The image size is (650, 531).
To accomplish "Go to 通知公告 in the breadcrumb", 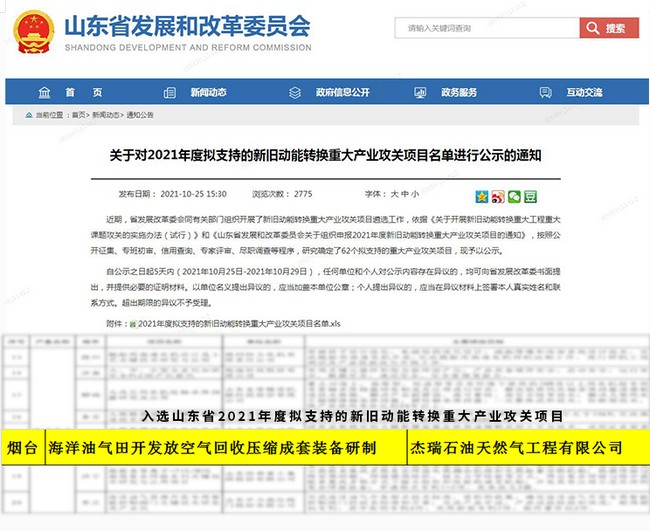I will click(x=140, y=115).
